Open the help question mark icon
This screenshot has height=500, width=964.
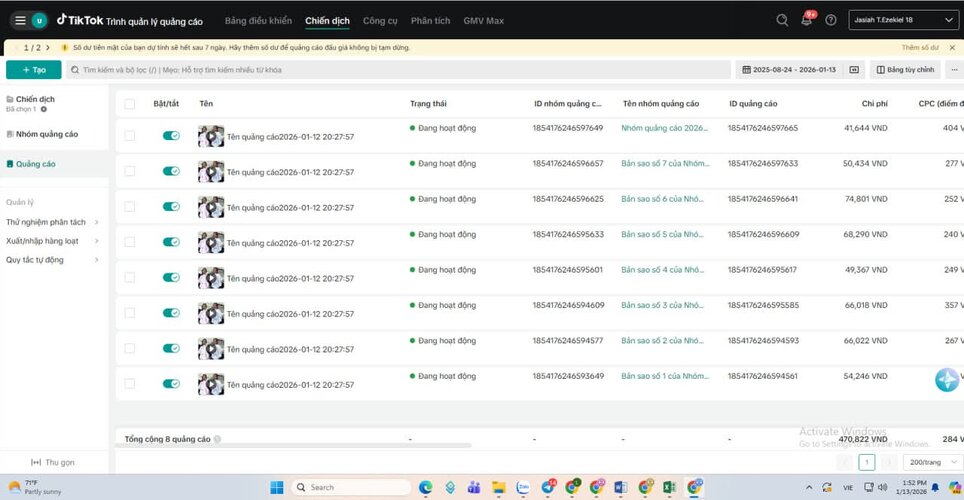point(831,20)
